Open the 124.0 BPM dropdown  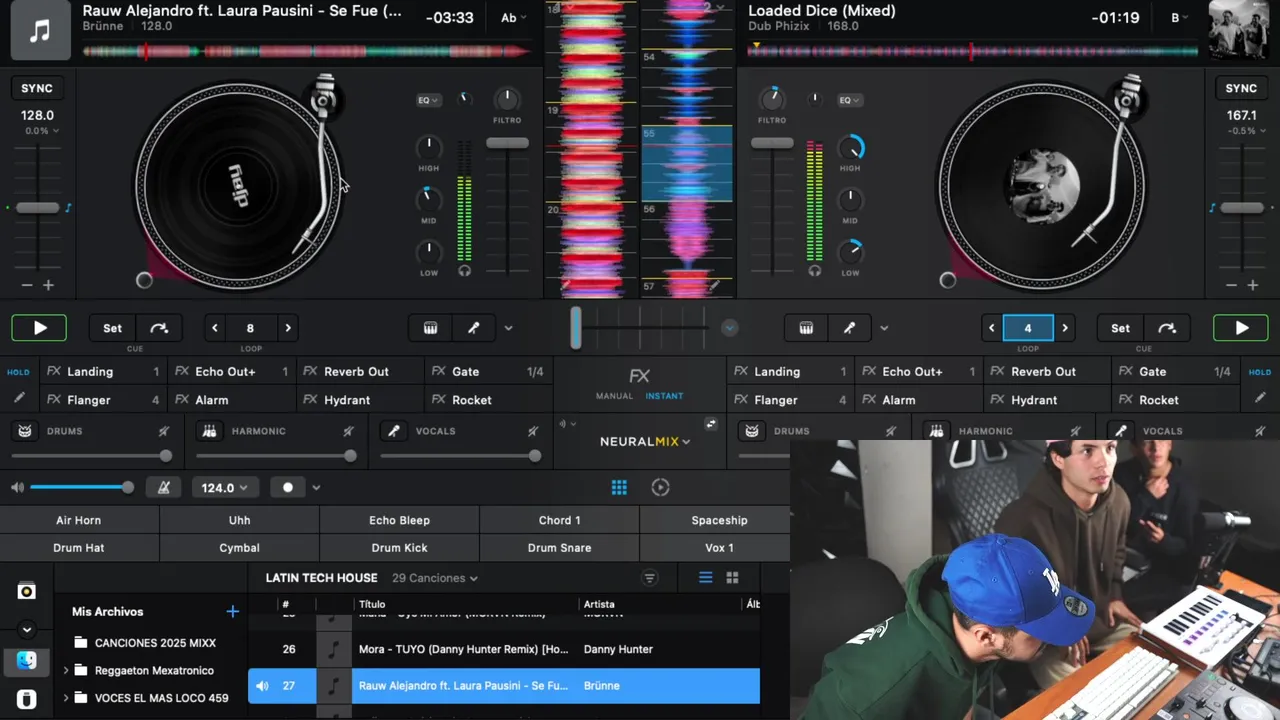point(225,488)
